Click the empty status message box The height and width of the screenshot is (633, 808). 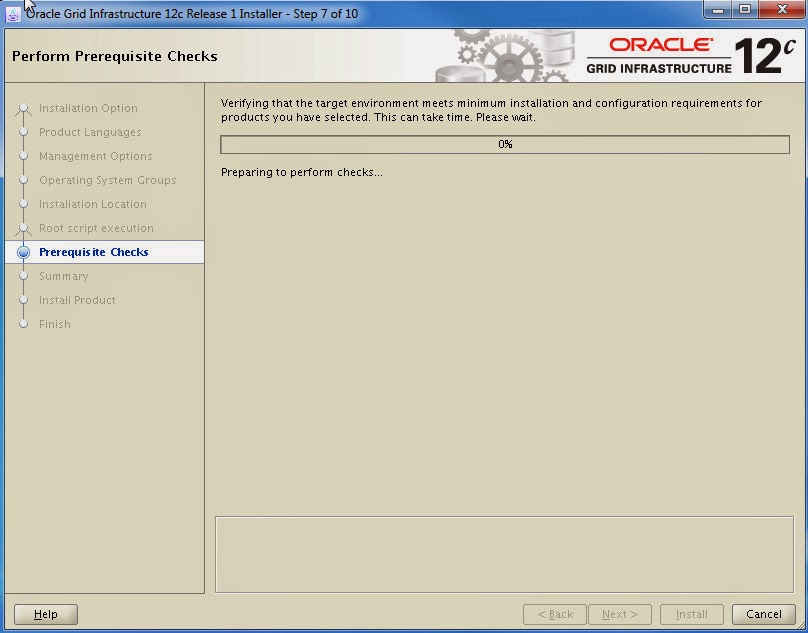(x=505, y=552)
